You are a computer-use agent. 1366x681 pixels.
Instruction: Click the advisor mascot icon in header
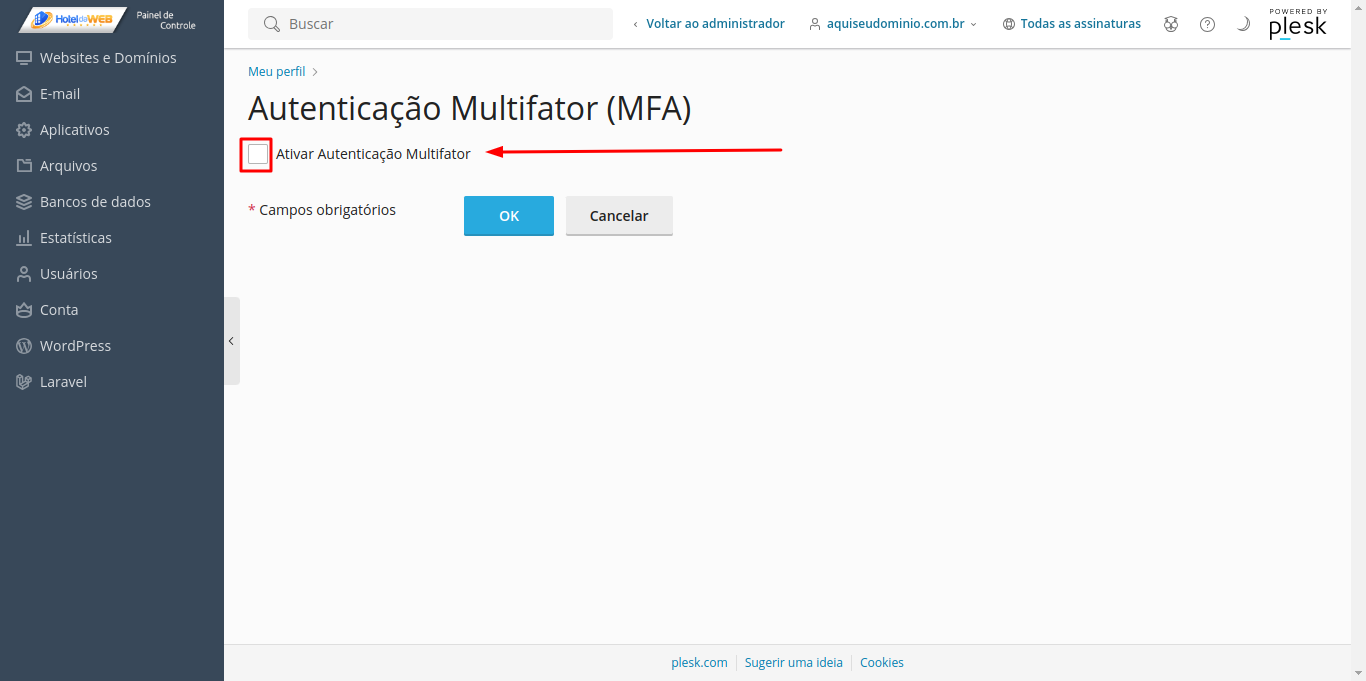1171,24
